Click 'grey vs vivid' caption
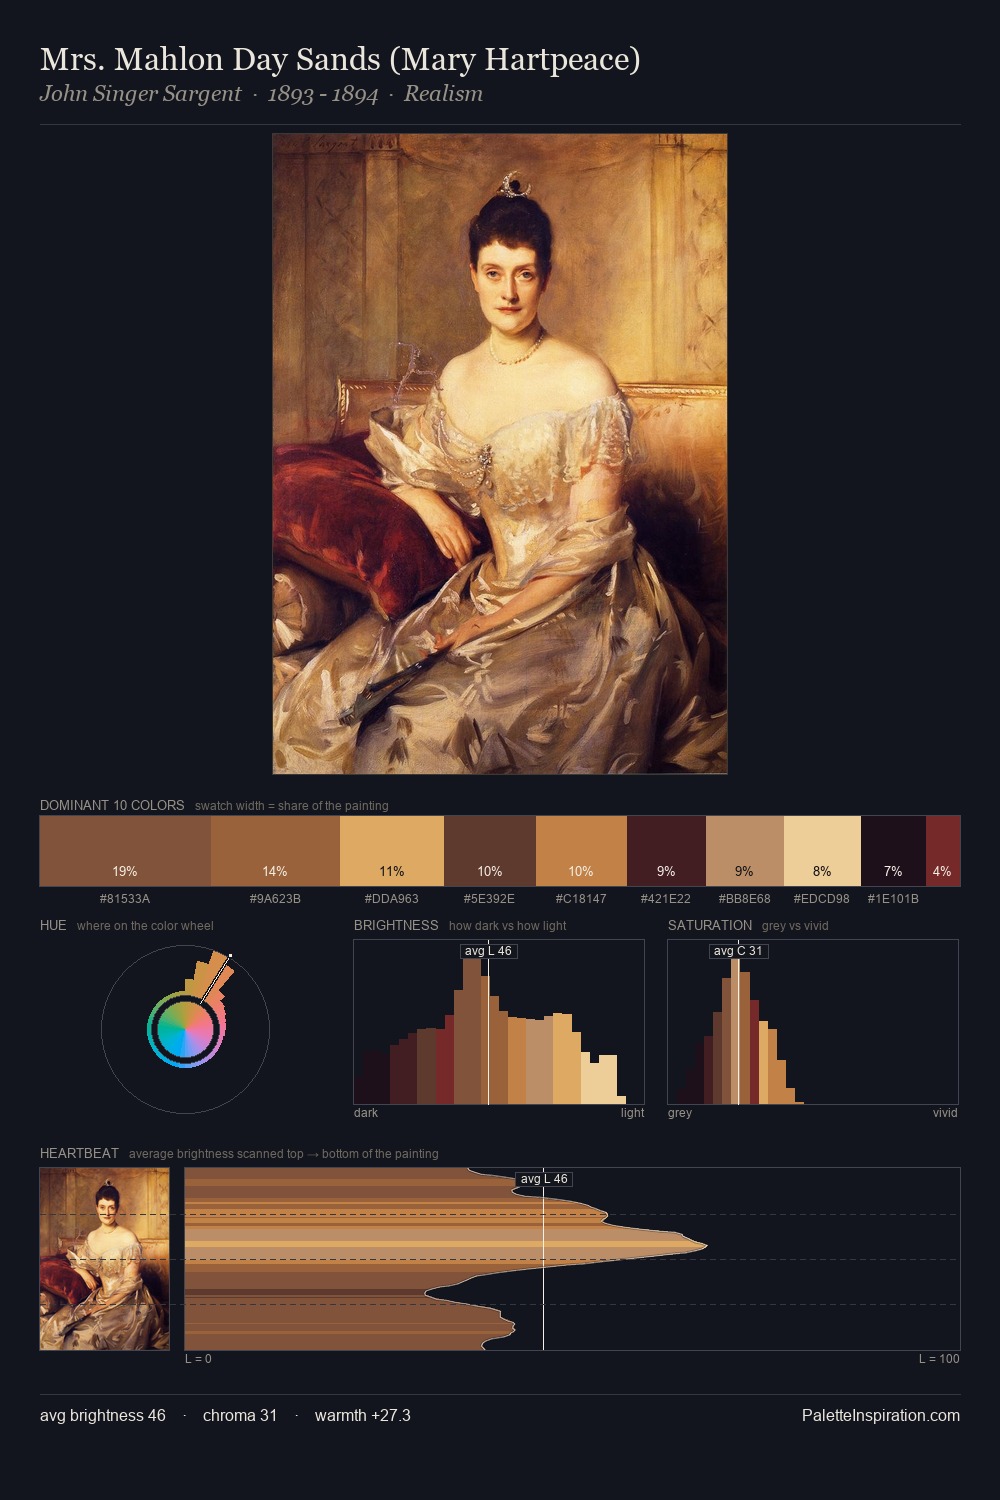 795,926
